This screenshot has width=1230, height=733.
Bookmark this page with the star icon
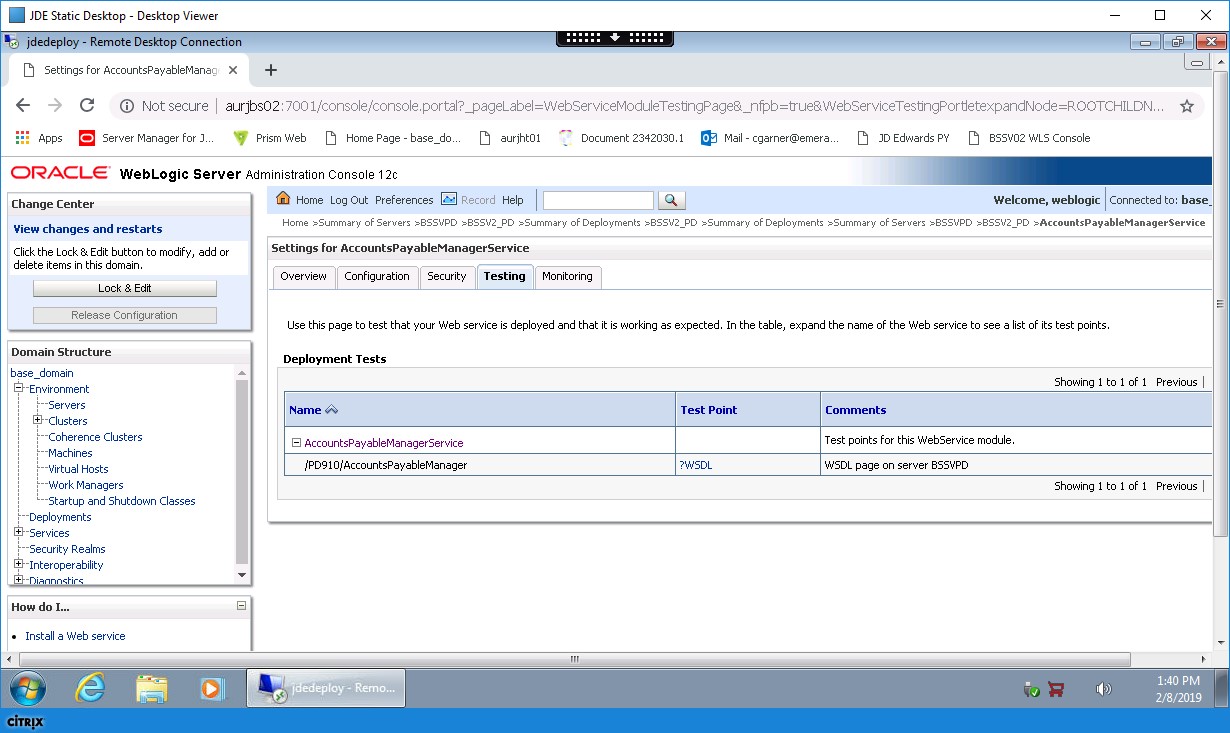point(1187,106)
